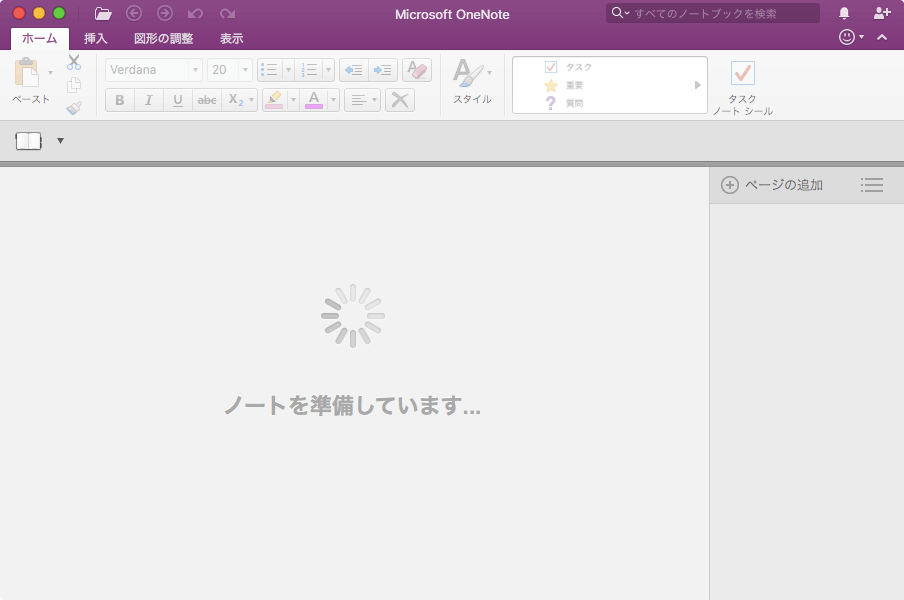Open the notebook folder icon
Image resolution: width=904 pixels, height=600 pixels.
[103, 14]
